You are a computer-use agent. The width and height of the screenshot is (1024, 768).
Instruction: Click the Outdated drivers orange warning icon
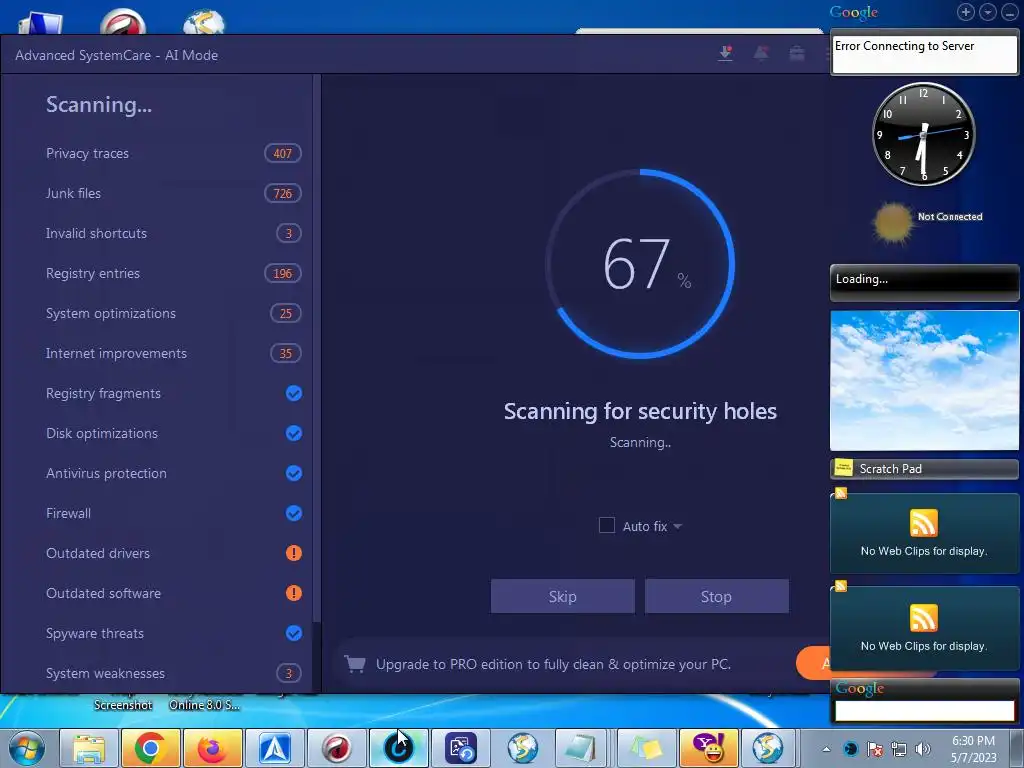coord(294,553)
